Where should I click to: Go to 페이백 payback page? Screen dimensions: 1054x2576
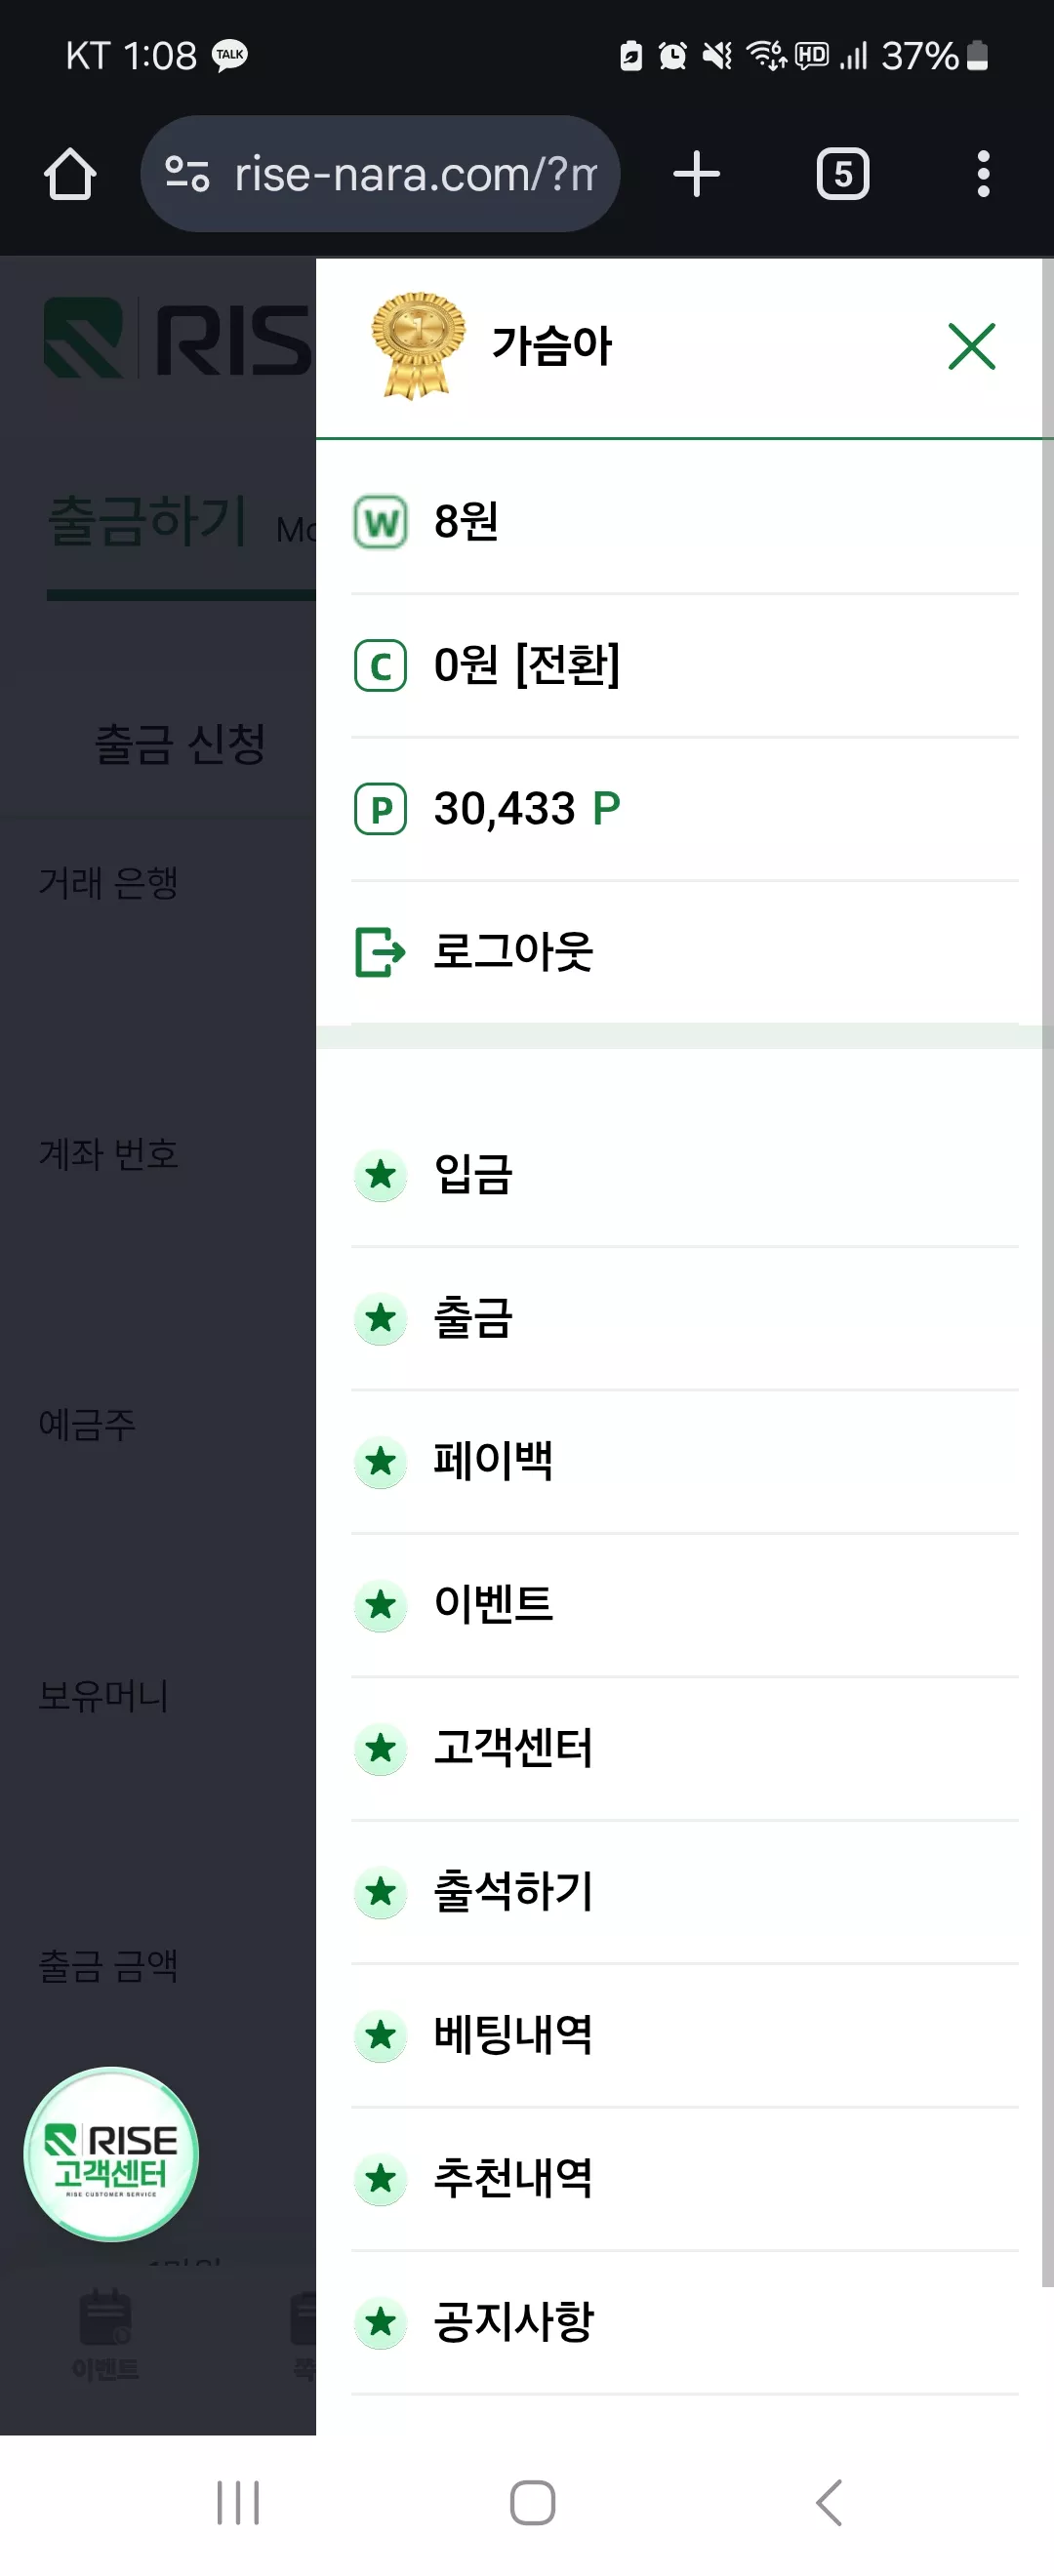pyautogui.click(x=685, y=1461)
